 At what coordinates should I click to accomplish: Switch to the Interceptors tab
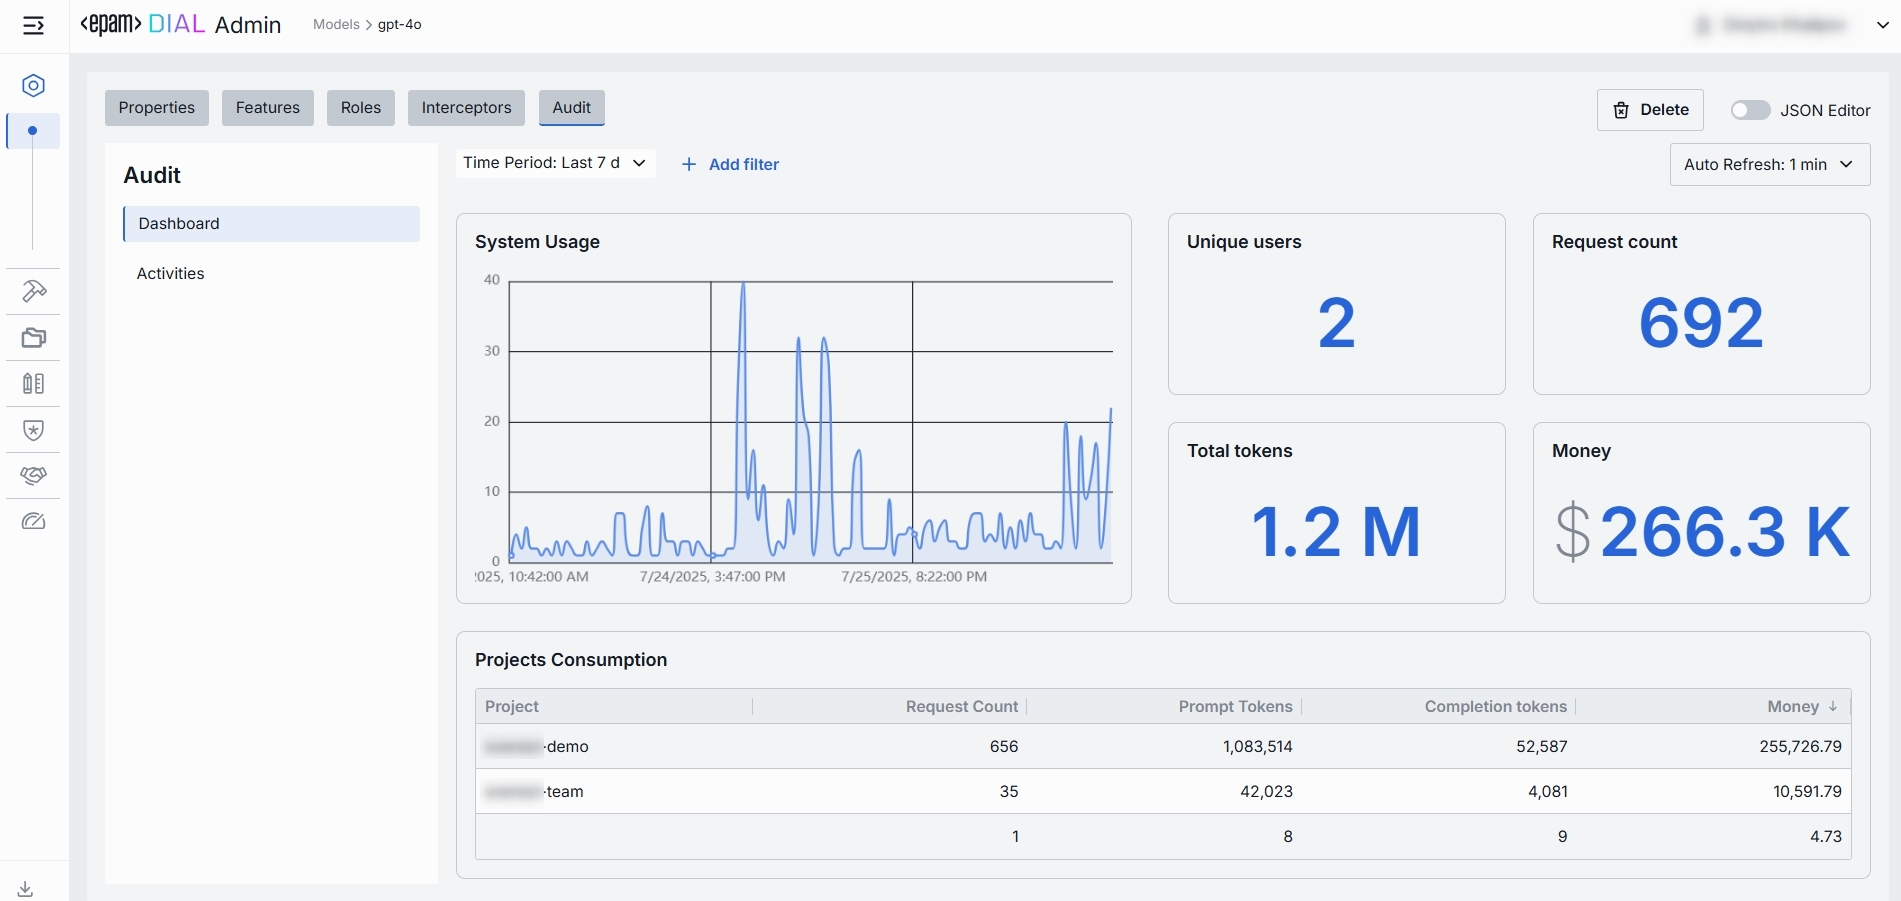[466, 108]
